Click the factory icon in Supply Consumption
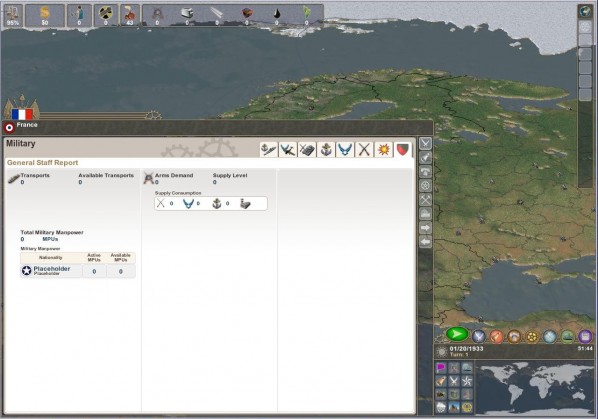 click(x=245, y=204)
